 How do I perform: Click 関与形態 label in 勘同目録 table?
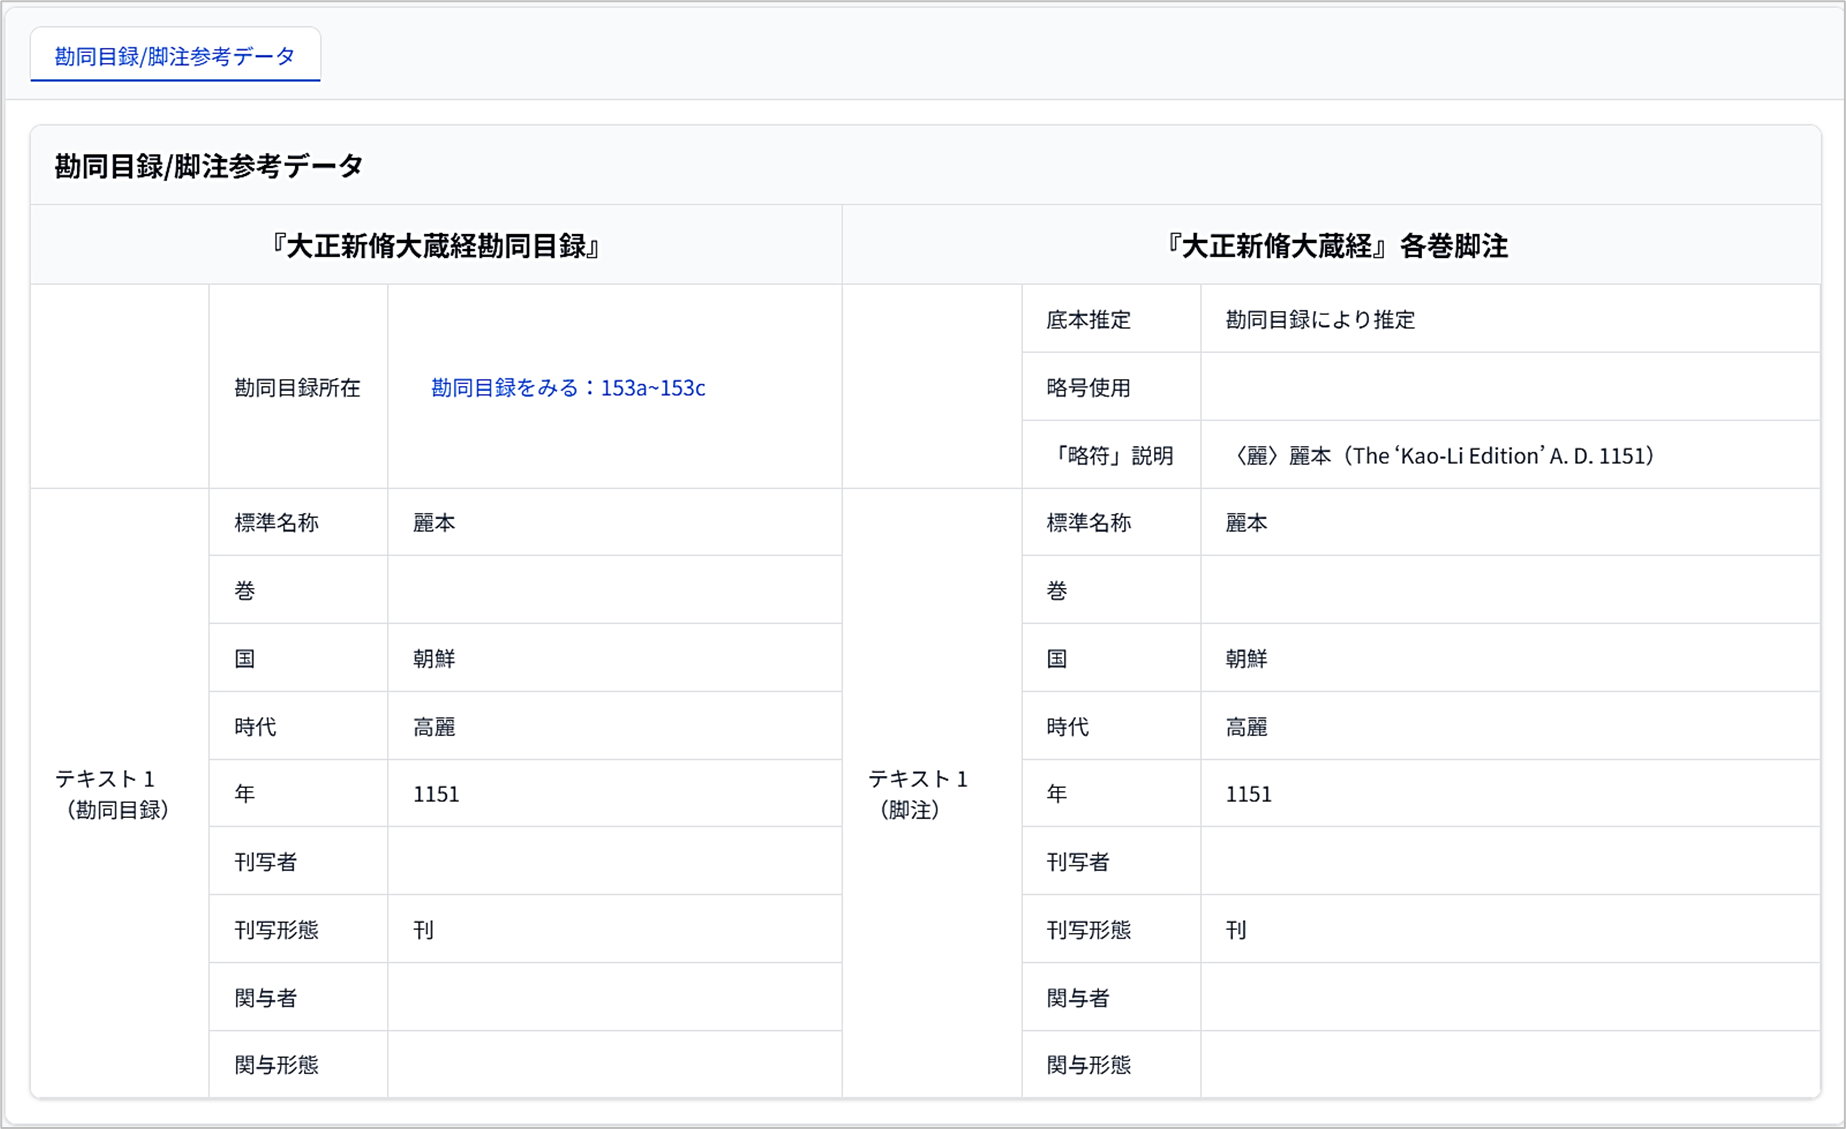coord(276,1065)
